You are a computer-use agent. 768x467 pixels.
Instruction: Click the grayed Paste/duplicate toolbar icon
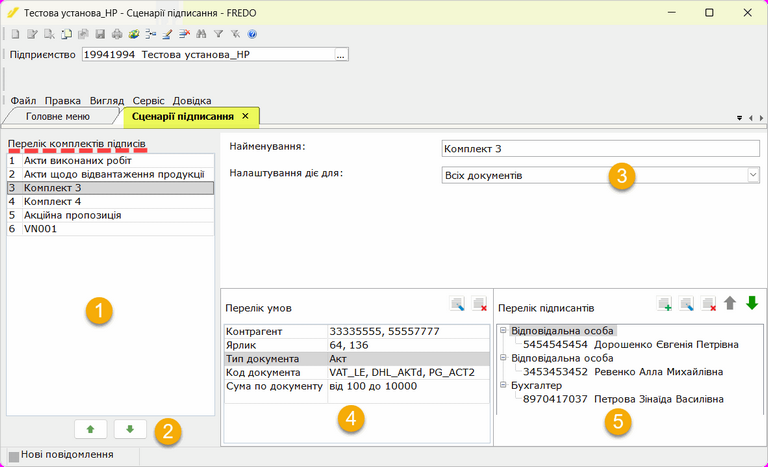point(83,34)
